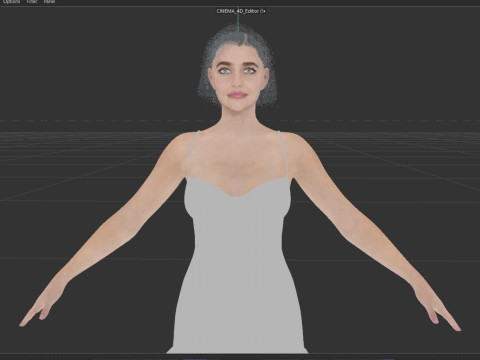
Task: Open the Options menu
Action: [x=11, y=2]
